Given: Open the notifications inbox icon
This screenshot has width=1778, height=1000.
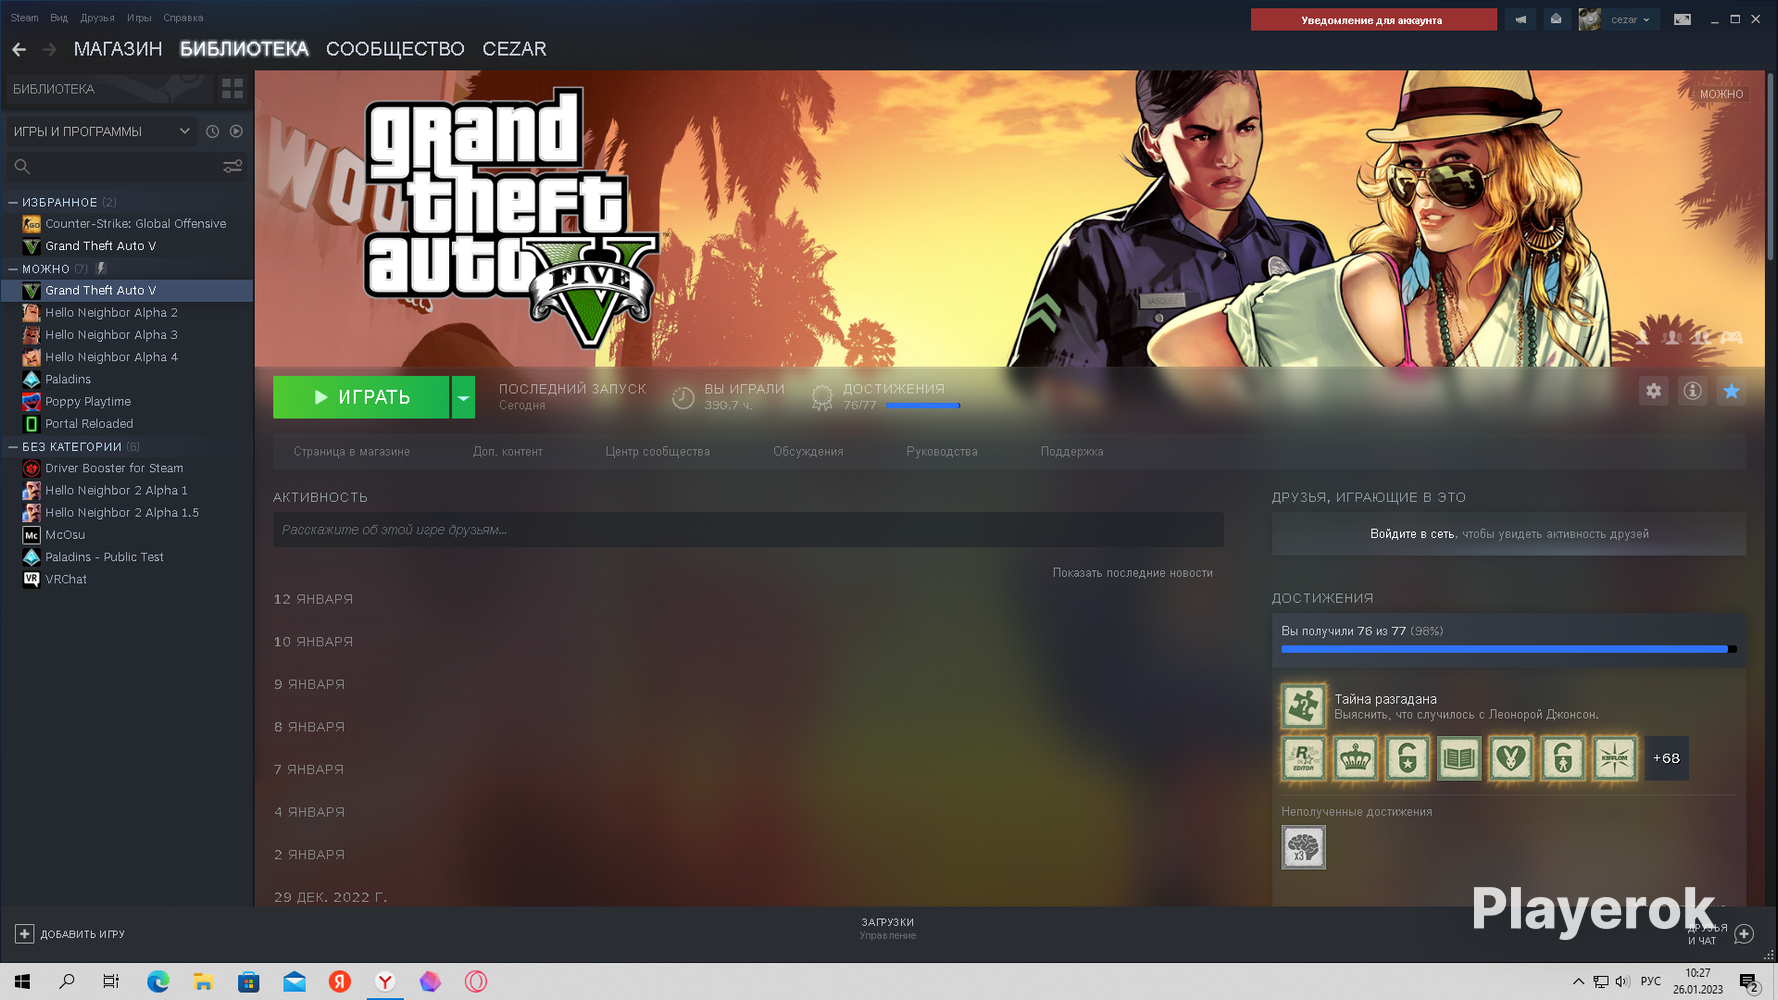Looking at the screenshot, I should 1556,20.
